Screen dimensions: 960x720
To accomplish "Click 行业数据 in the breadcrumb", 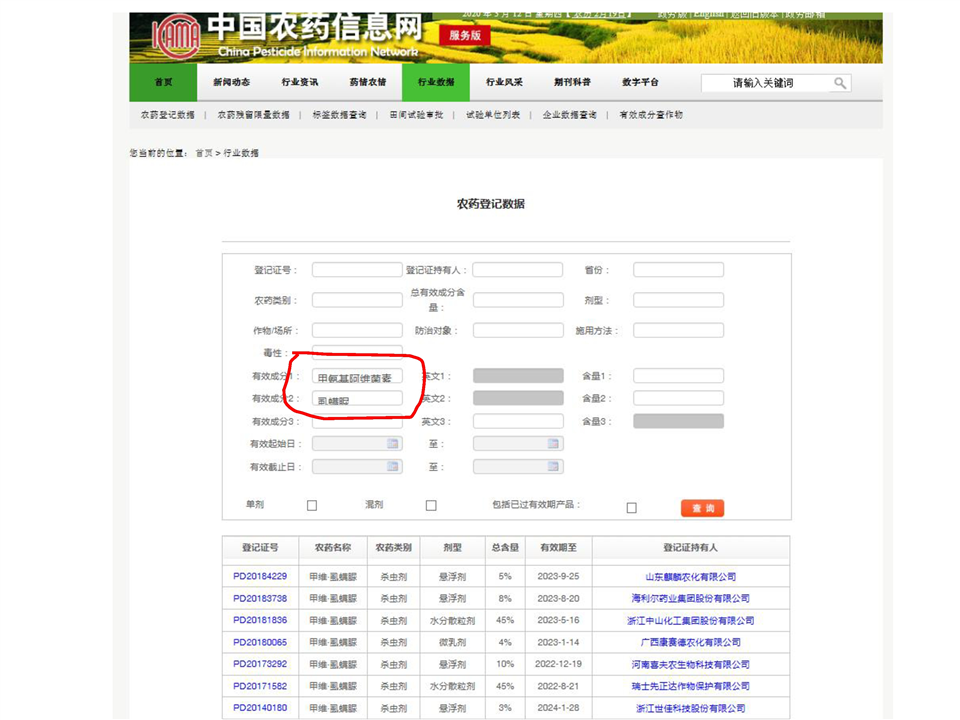I will 241,153.
